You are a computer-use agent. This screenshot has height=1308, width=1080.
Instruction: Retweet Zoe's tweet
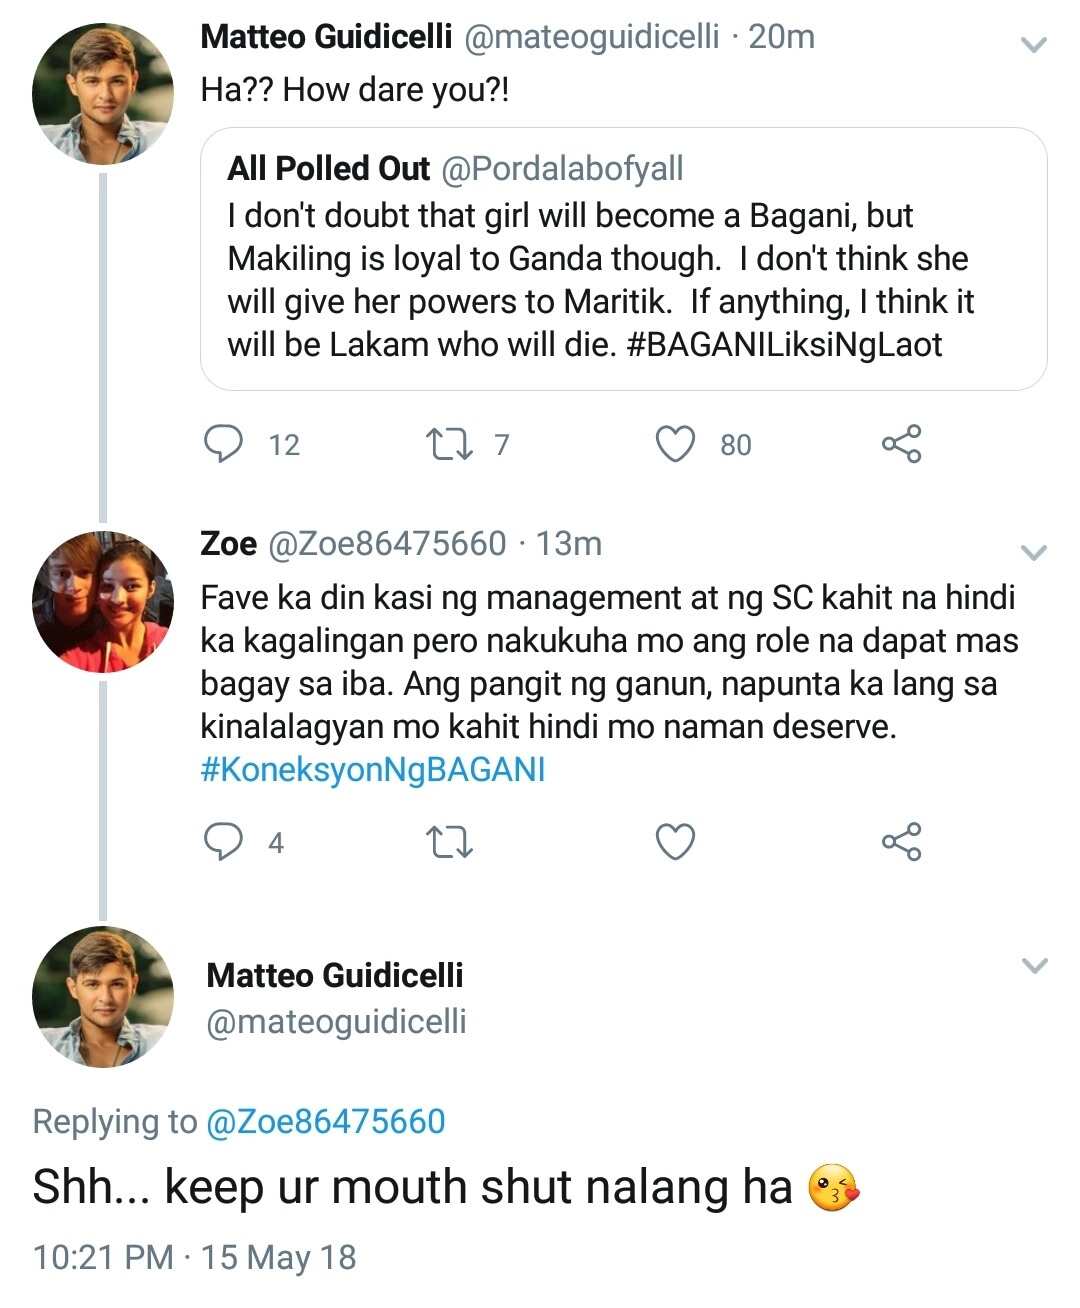coord(449,842)
